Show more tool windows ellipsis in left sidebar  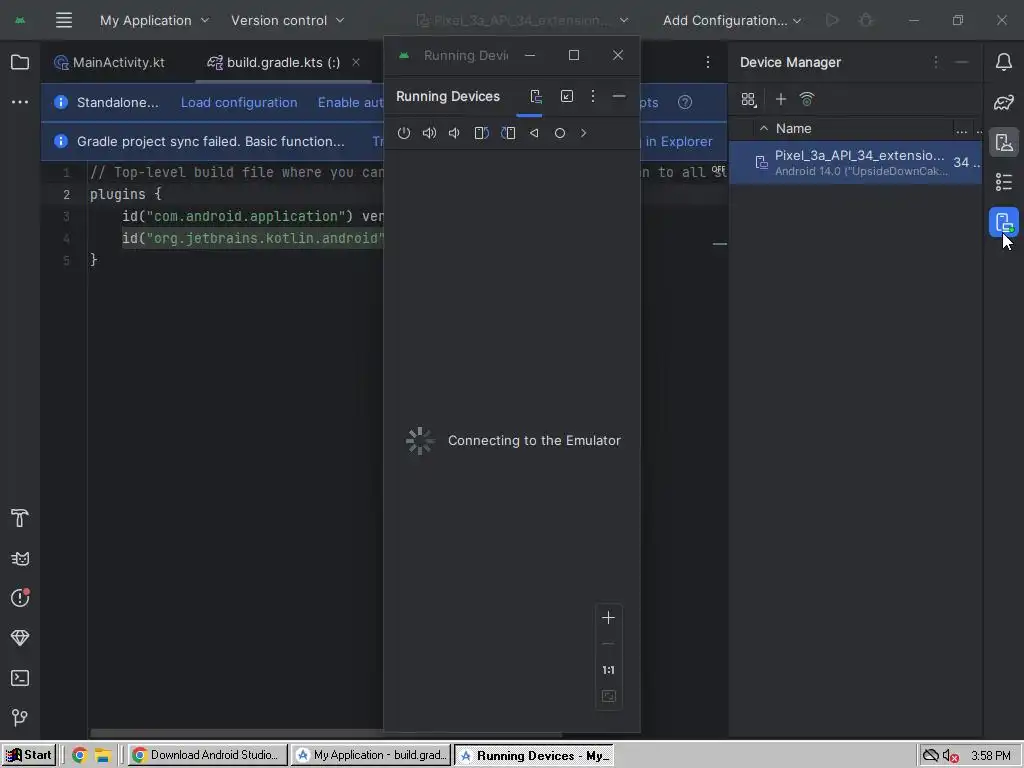click(x=20, y=102)
